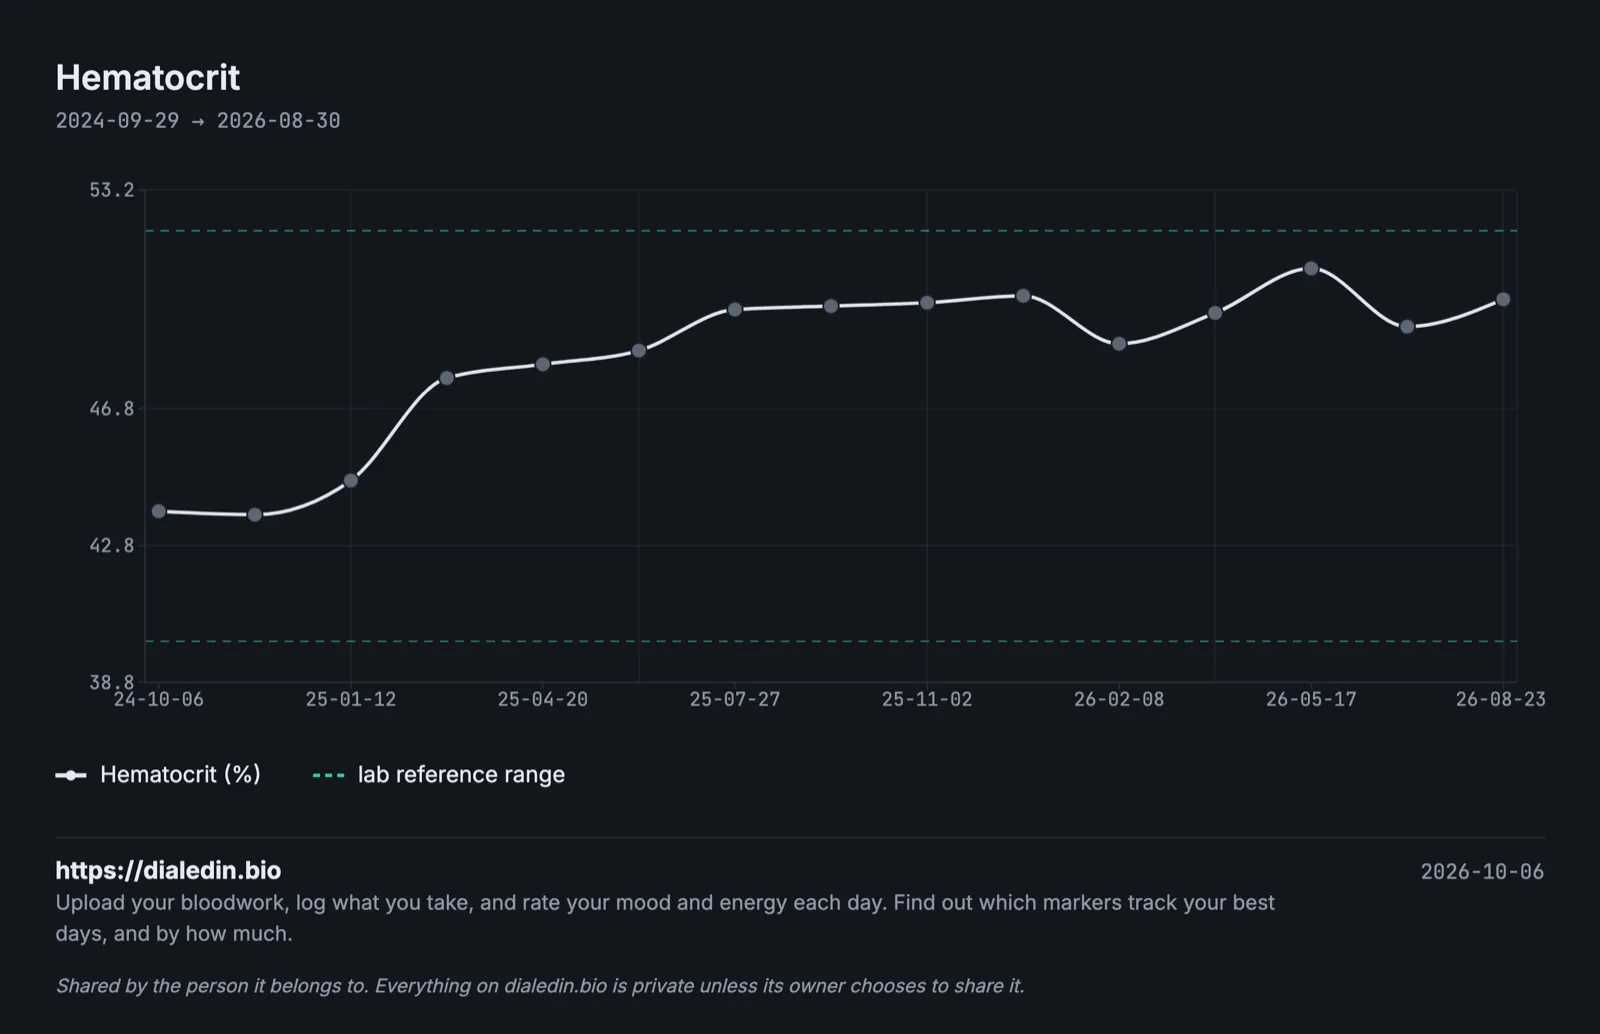This screenshot has width=1600, height=1034.
Task: Click the 25-04-20 x-axis label
Action: tap(543, 699)
